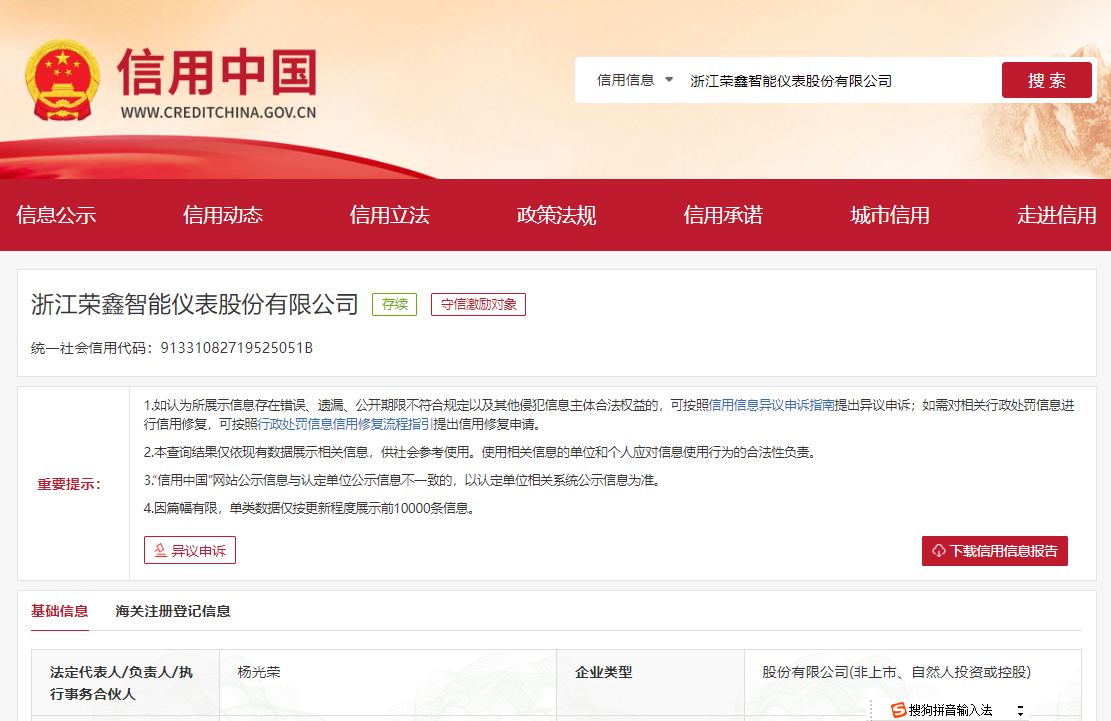Open the 信息公示 menu
1111x721 pixels.
coord(56,215)
